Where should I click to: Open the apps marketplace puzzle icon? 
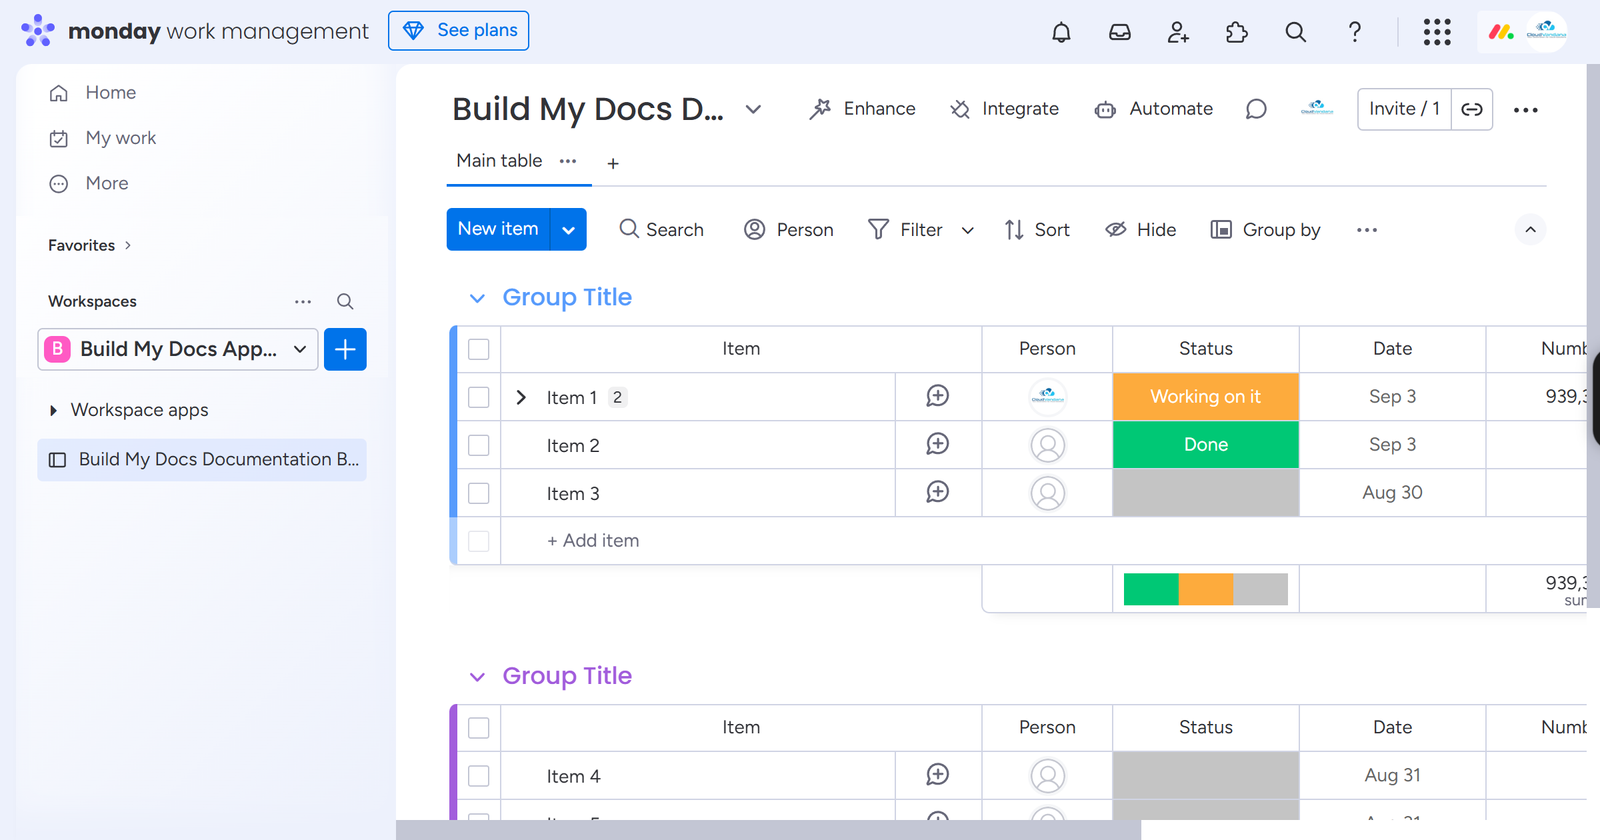pos(1237,32)
